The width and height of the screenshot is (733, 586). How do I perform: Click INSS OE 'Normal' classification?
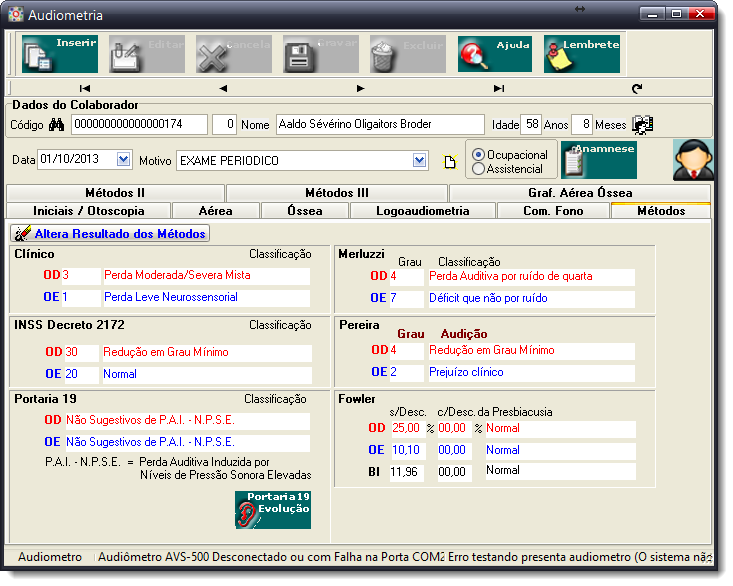pyautogui.click(x=207, y=375)
